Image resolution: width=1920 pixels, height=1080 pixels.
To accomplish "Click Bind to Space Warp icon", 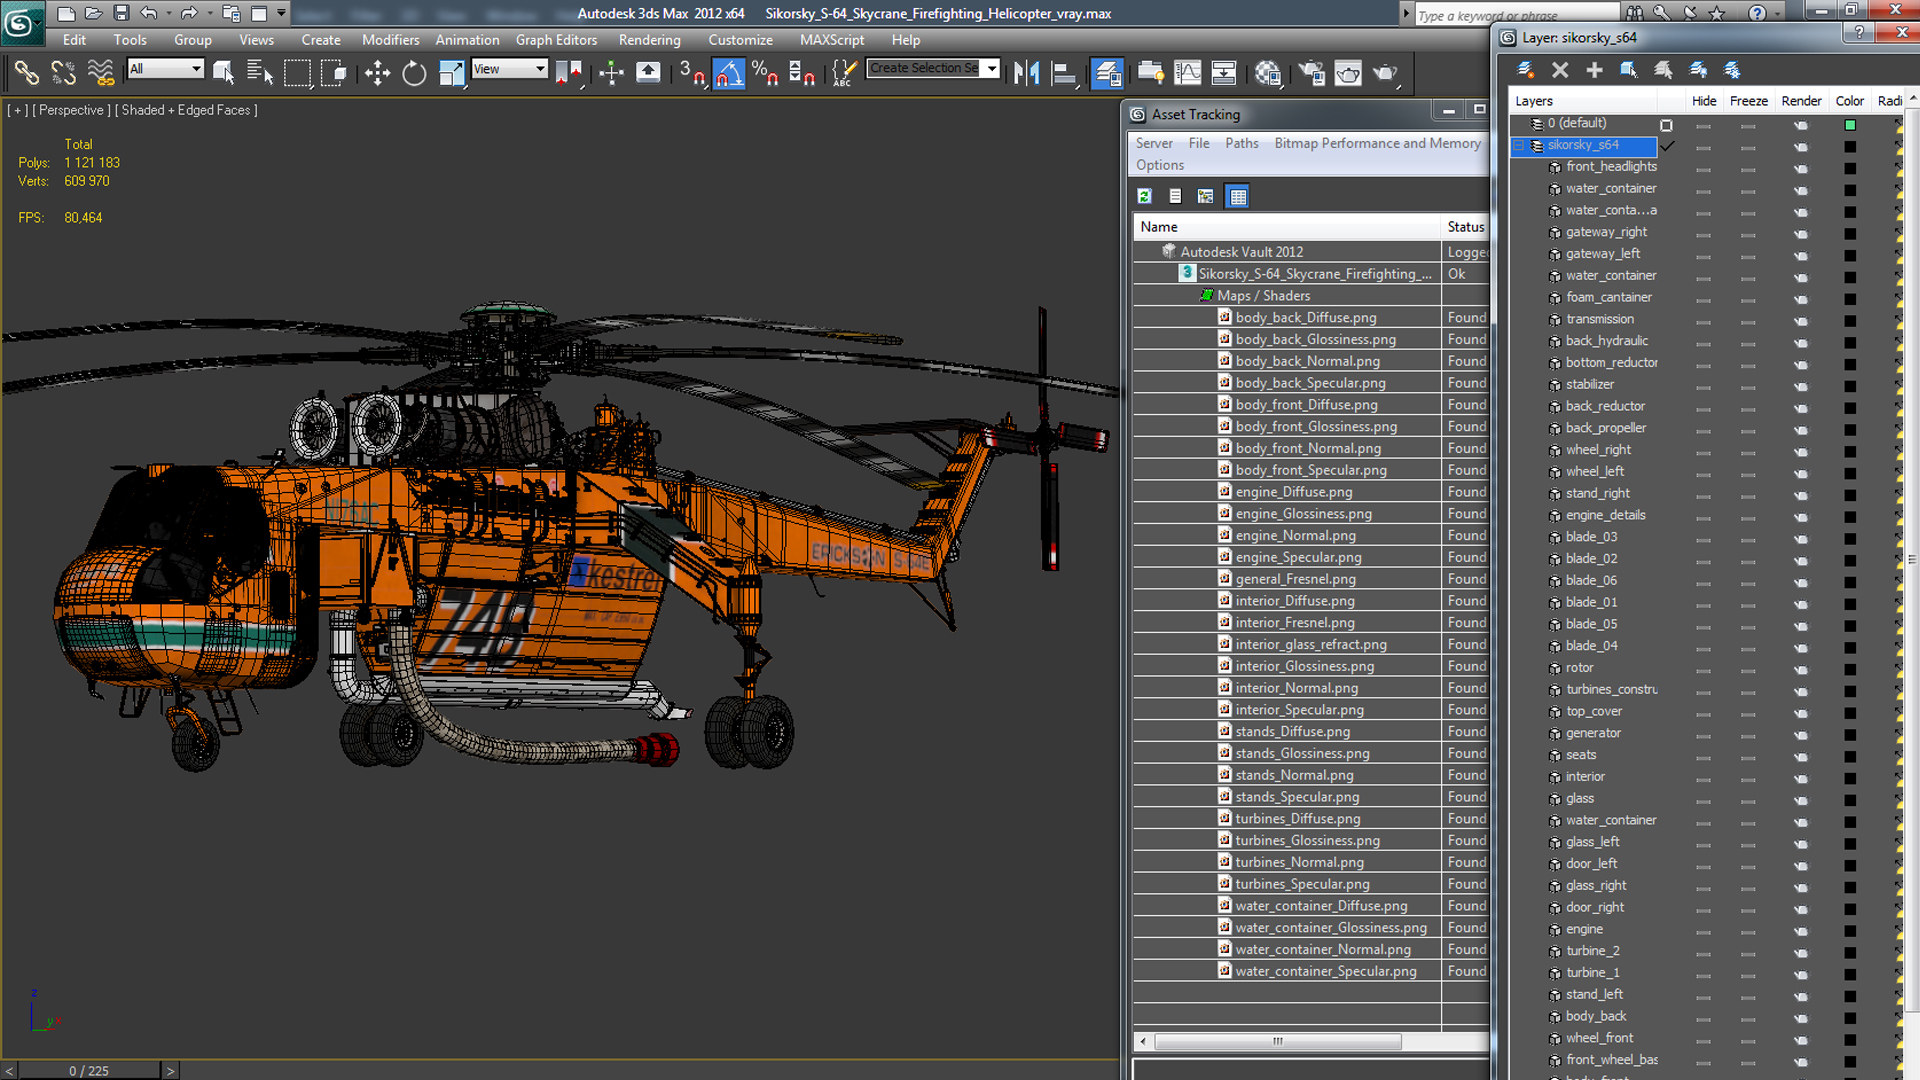I will pos(101,73).
